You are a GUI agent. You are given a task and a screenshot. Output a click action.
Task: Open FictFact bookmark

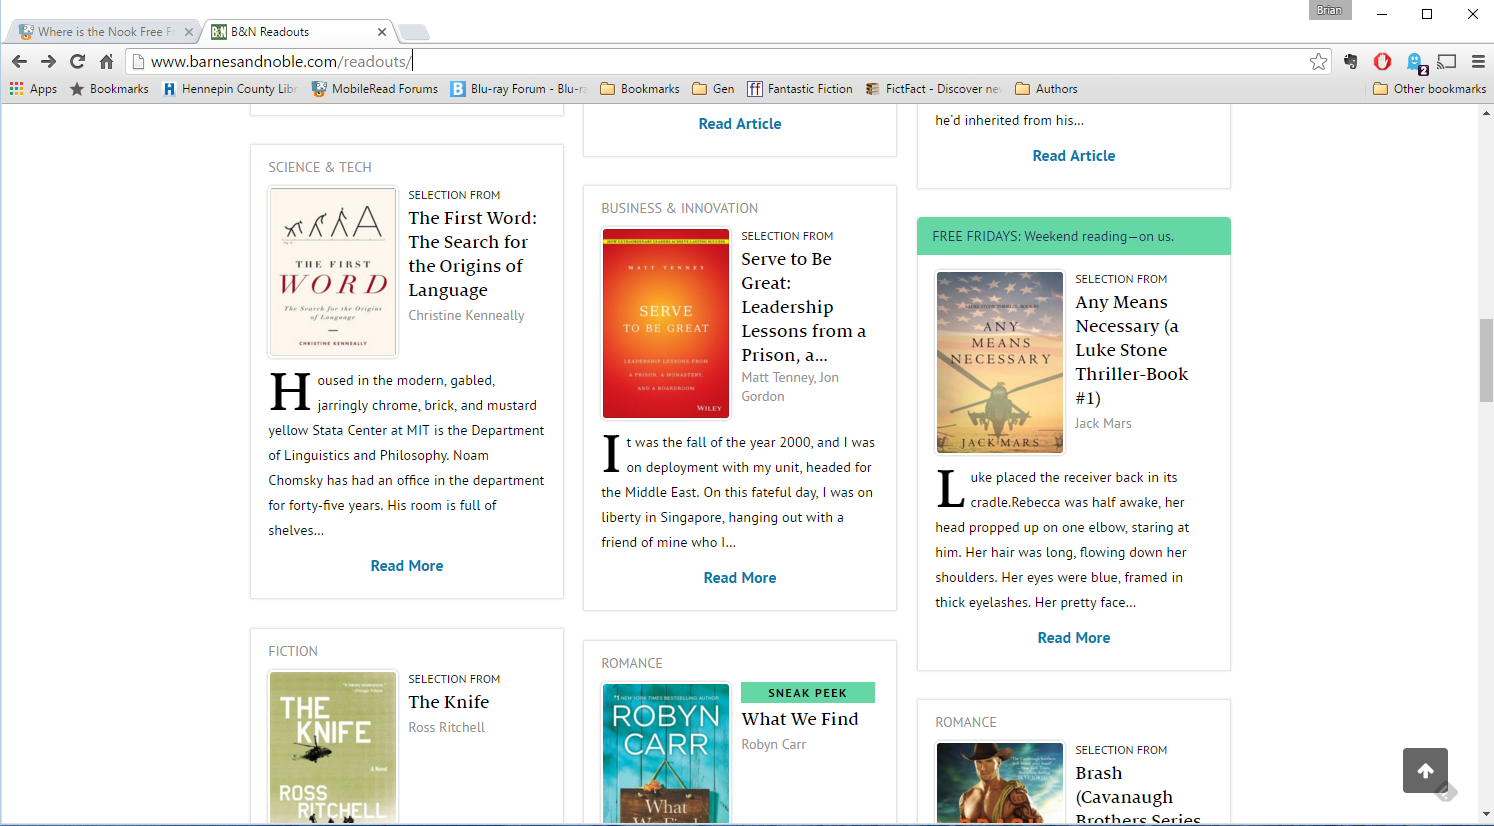coord(933,89)
